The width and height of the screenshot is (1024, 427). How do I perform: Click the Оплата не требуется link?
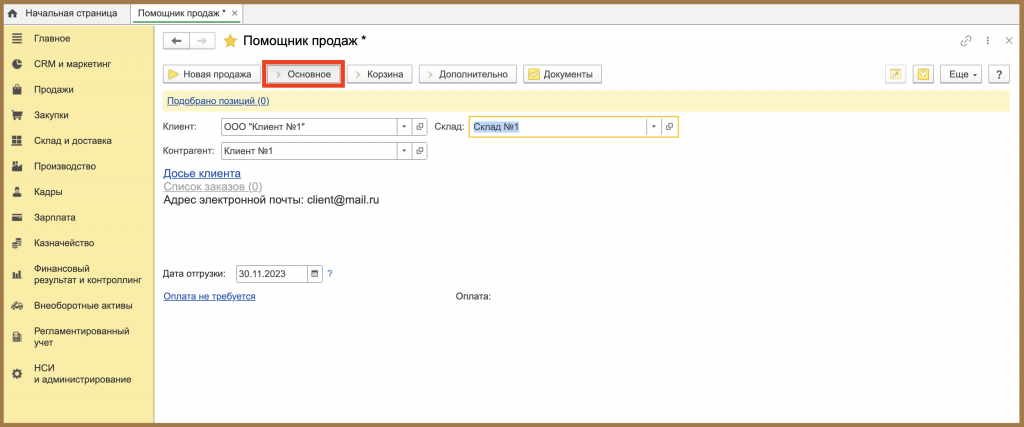tap(210, 296)
